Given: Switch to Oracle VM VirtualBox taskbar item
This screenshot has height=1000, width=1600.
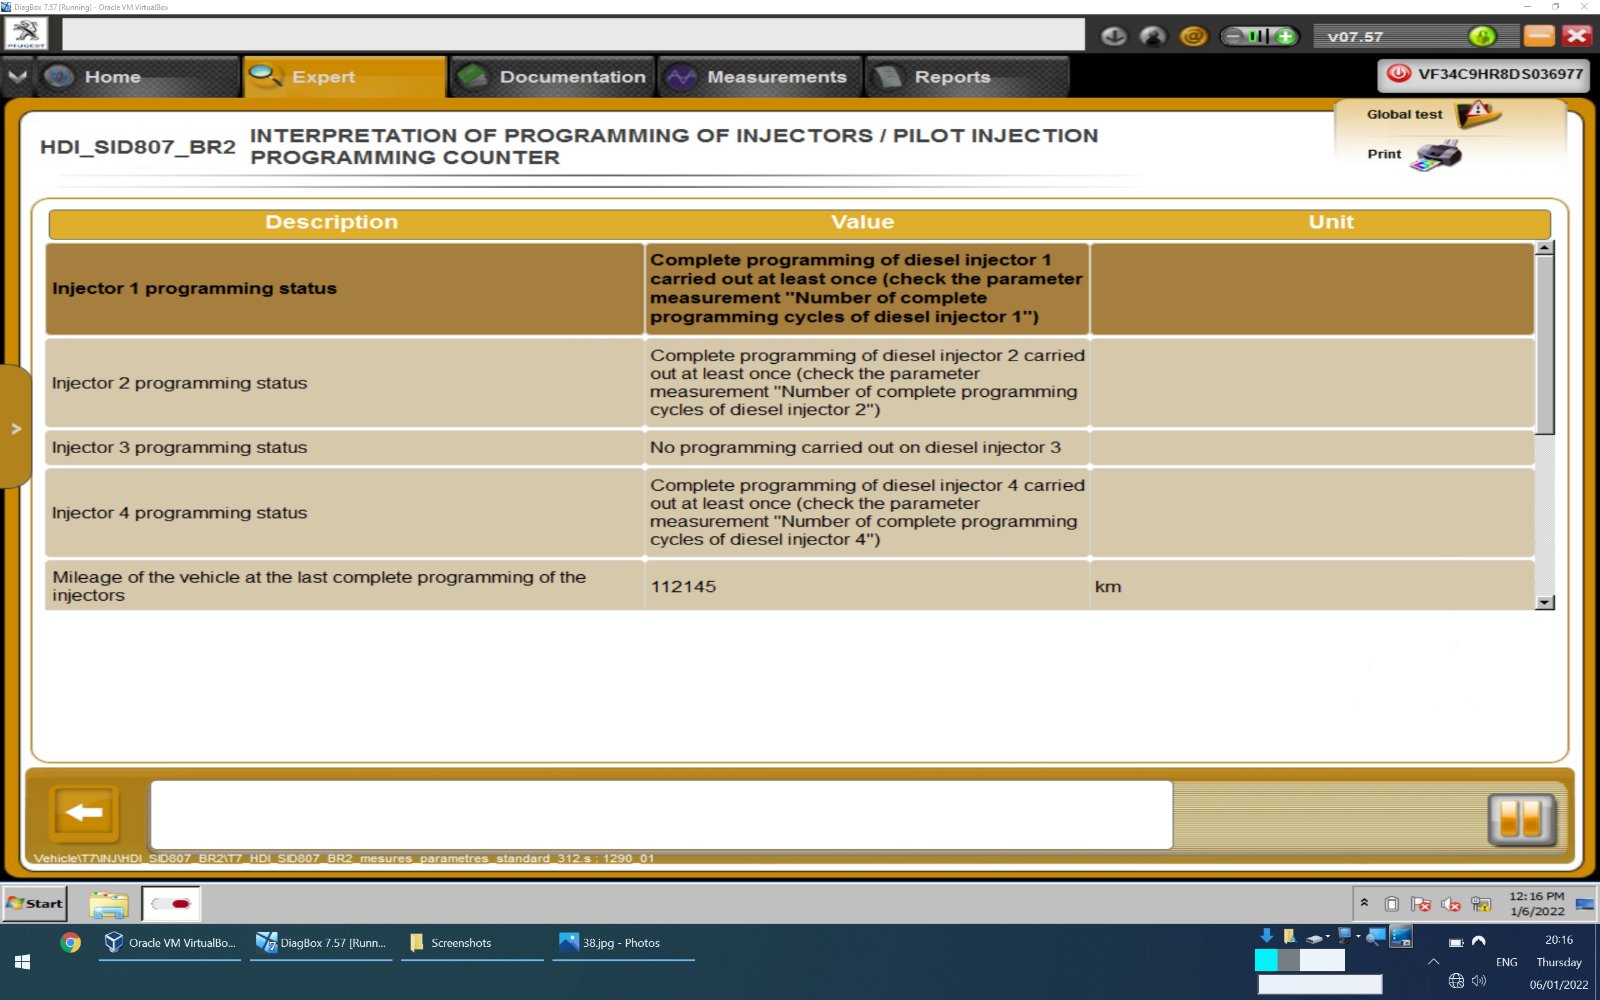Looking at the screenshot, I should pos(170,943).
